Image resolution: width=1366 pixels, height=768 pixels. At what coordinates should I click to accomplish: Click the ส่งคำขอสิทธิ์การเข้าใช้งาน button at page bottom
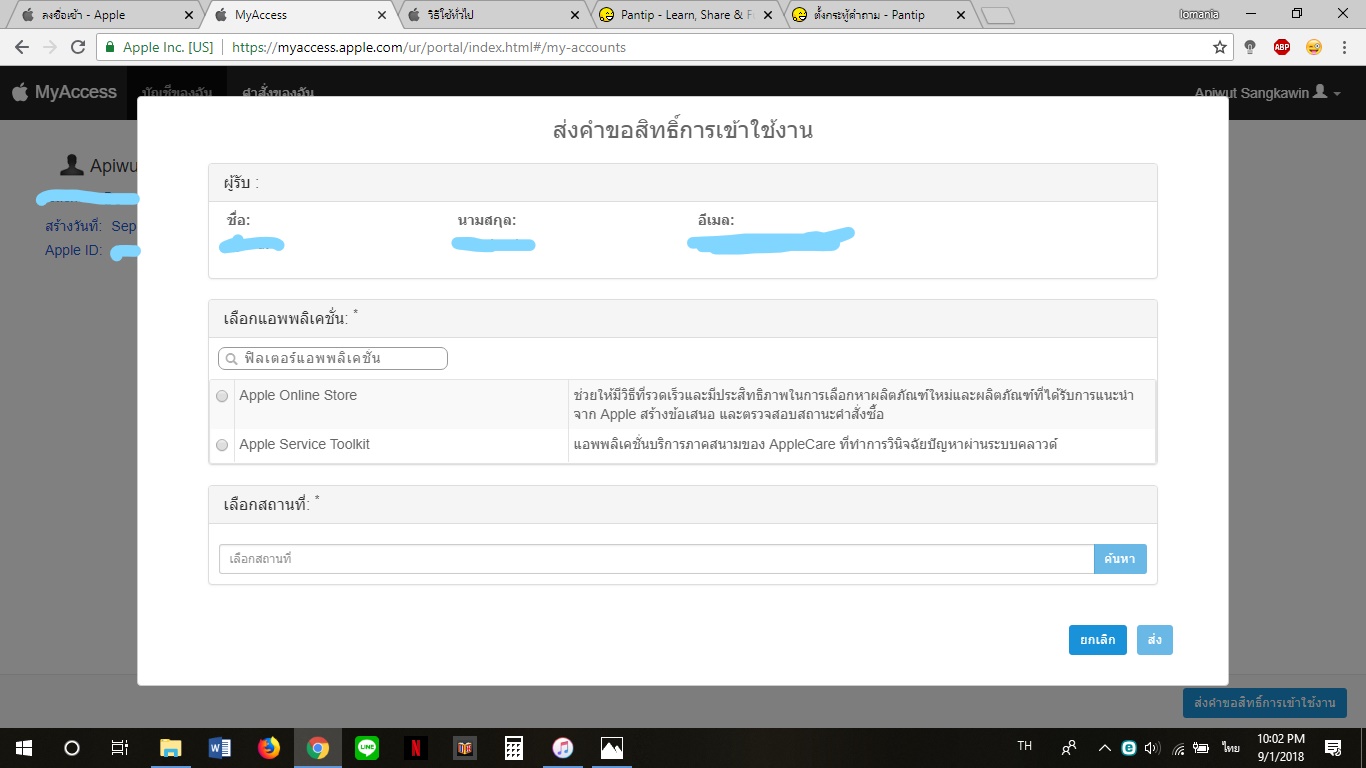[x=1265, y=703]
